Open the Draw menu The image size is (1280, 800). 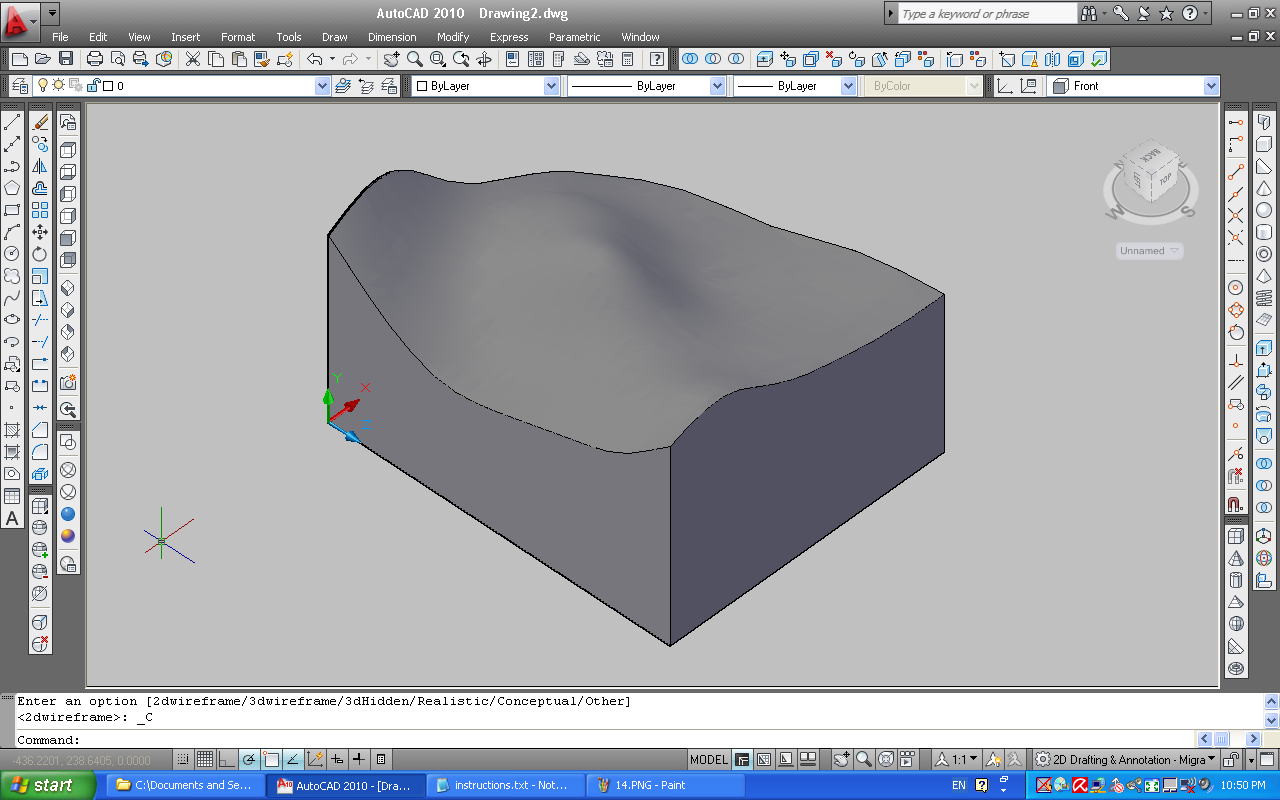pyautogui.click(x=334, y=37)
